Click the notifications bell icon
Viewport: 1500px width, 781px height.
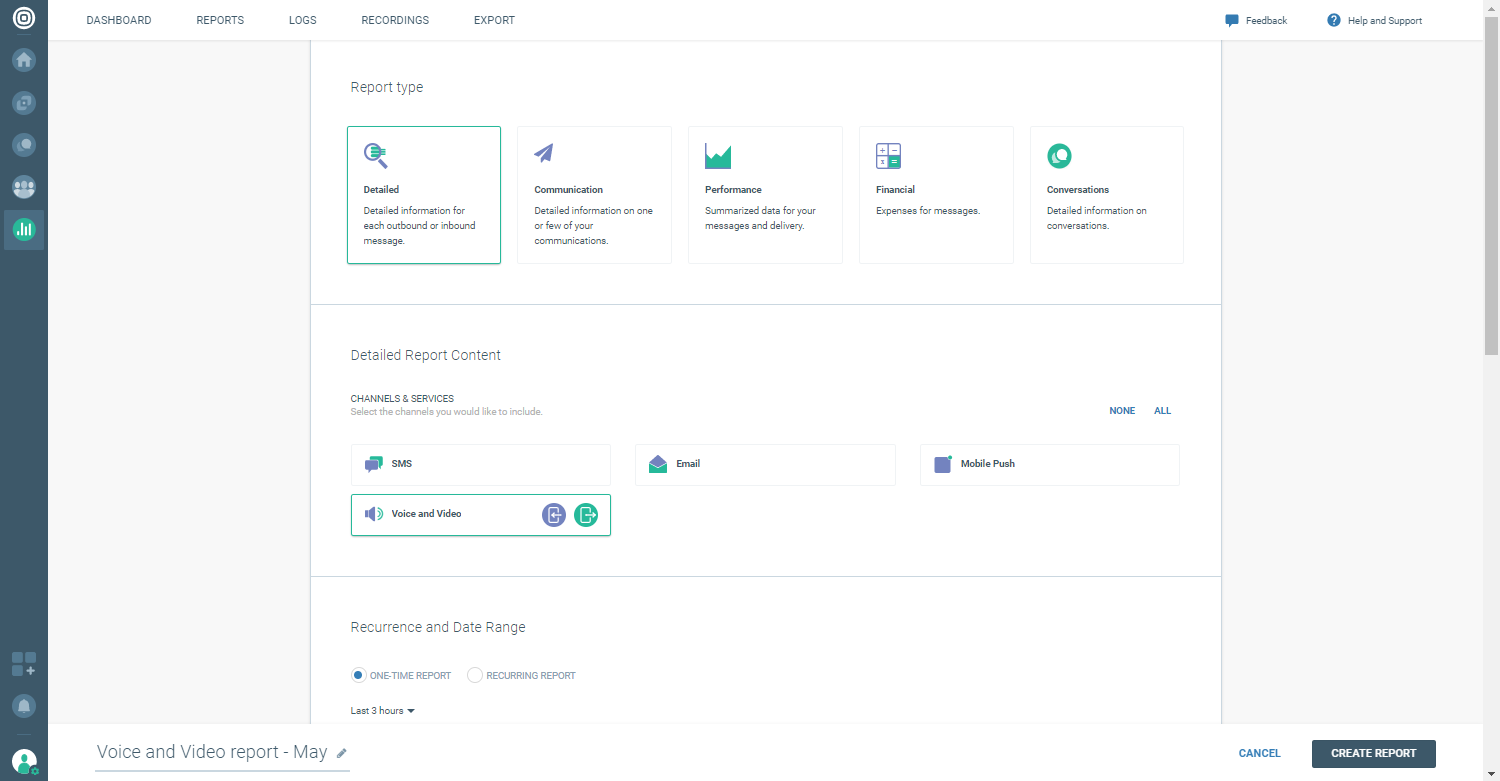click(24, 706)
